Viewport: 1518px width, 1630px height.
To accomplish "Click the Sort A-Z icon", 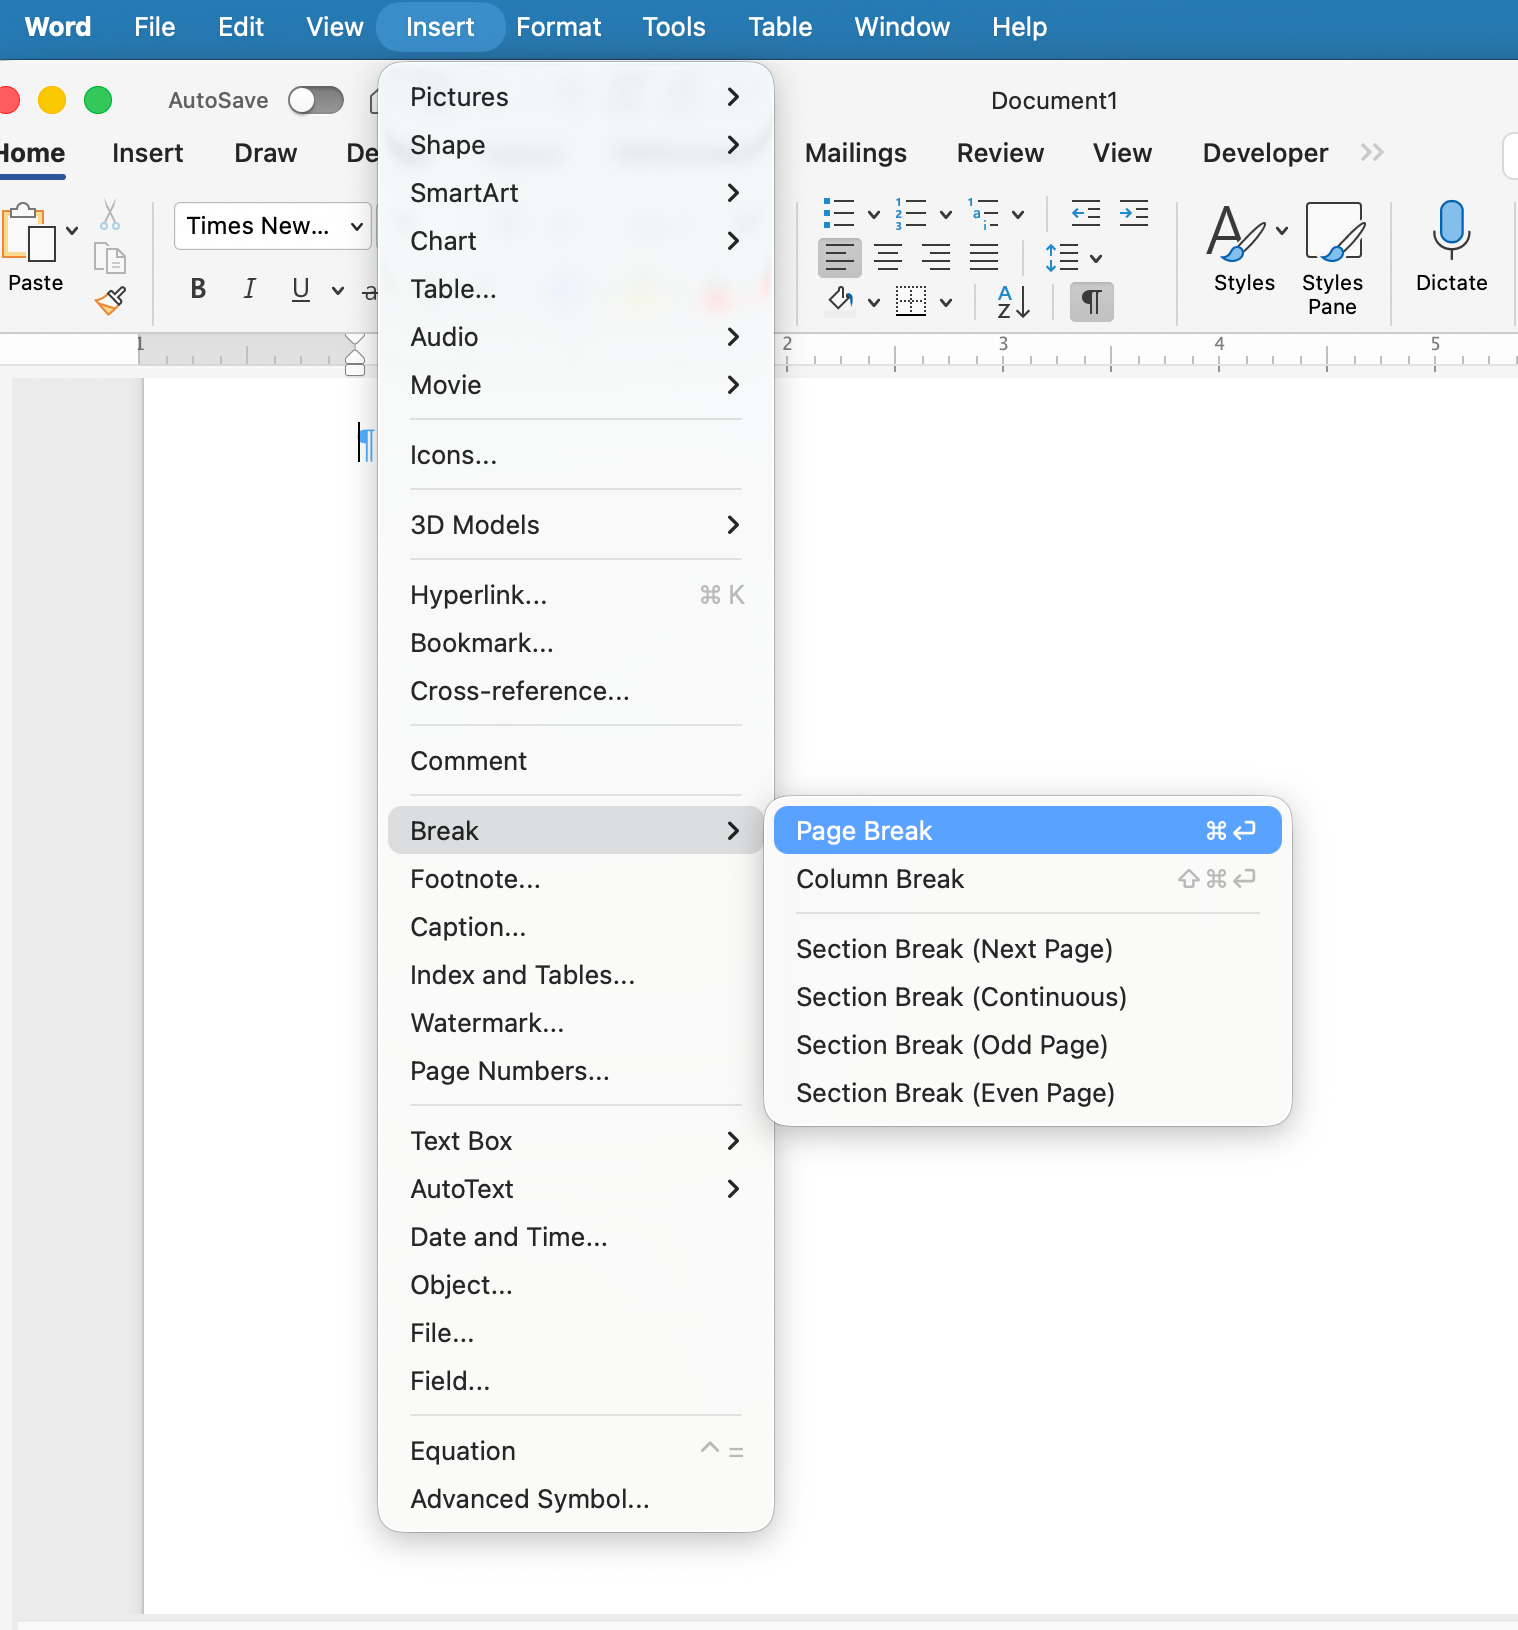I will pos(1013,301).
